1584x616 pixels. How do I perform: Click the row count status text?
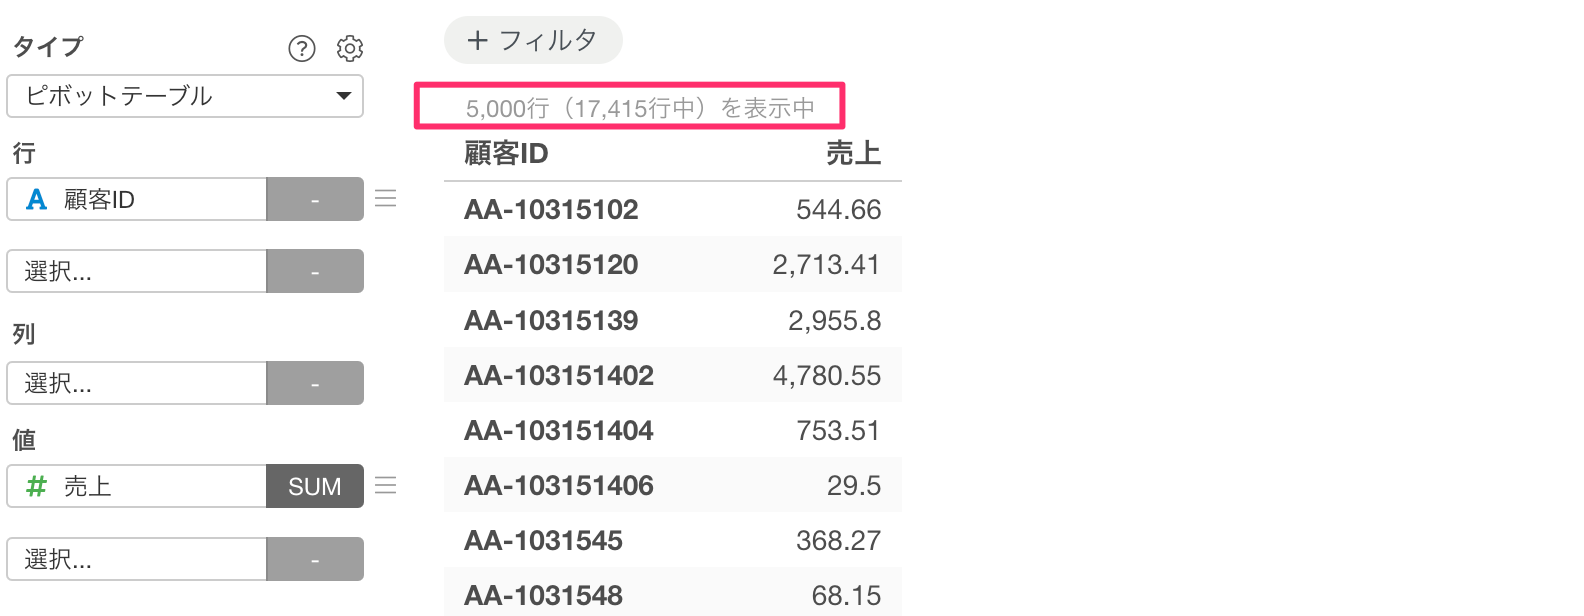tap(640, 108)
